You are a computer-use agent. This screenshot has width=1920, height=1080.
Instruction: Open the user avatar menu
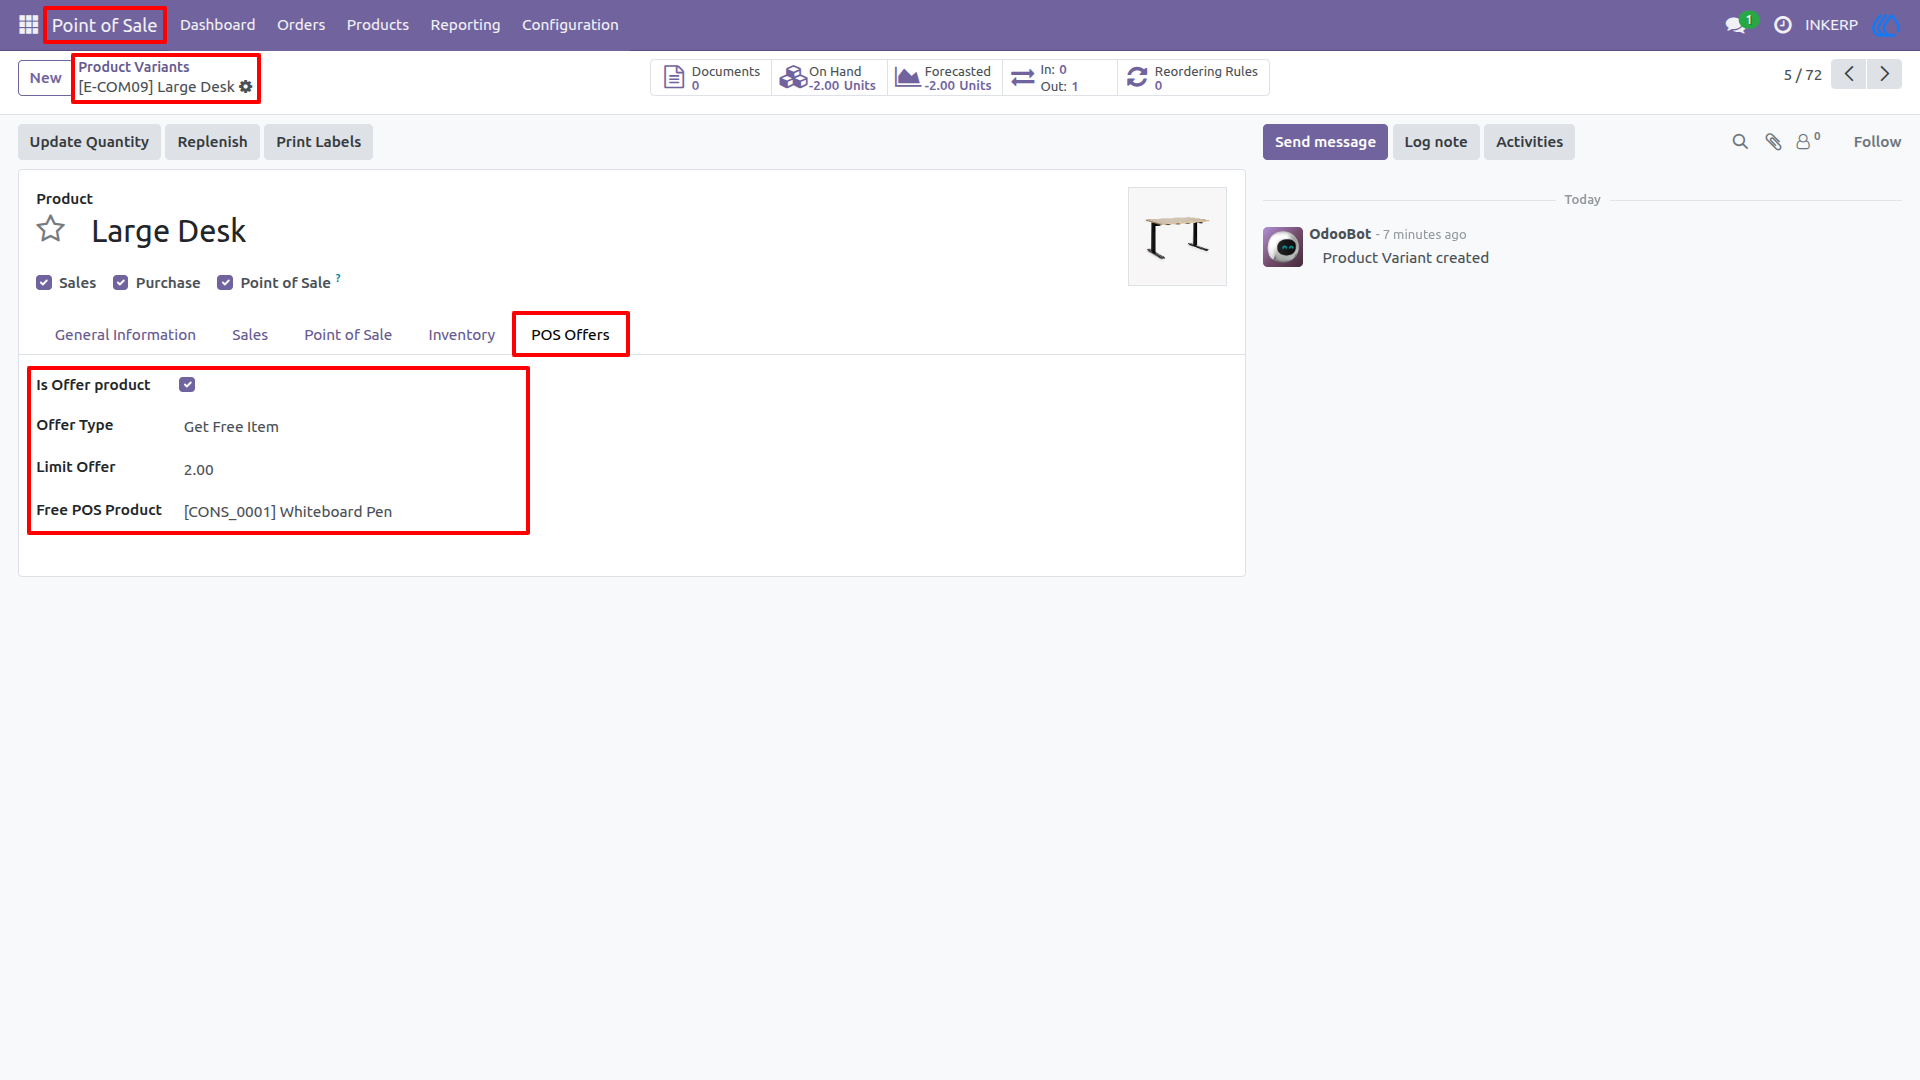[1886, 25]
